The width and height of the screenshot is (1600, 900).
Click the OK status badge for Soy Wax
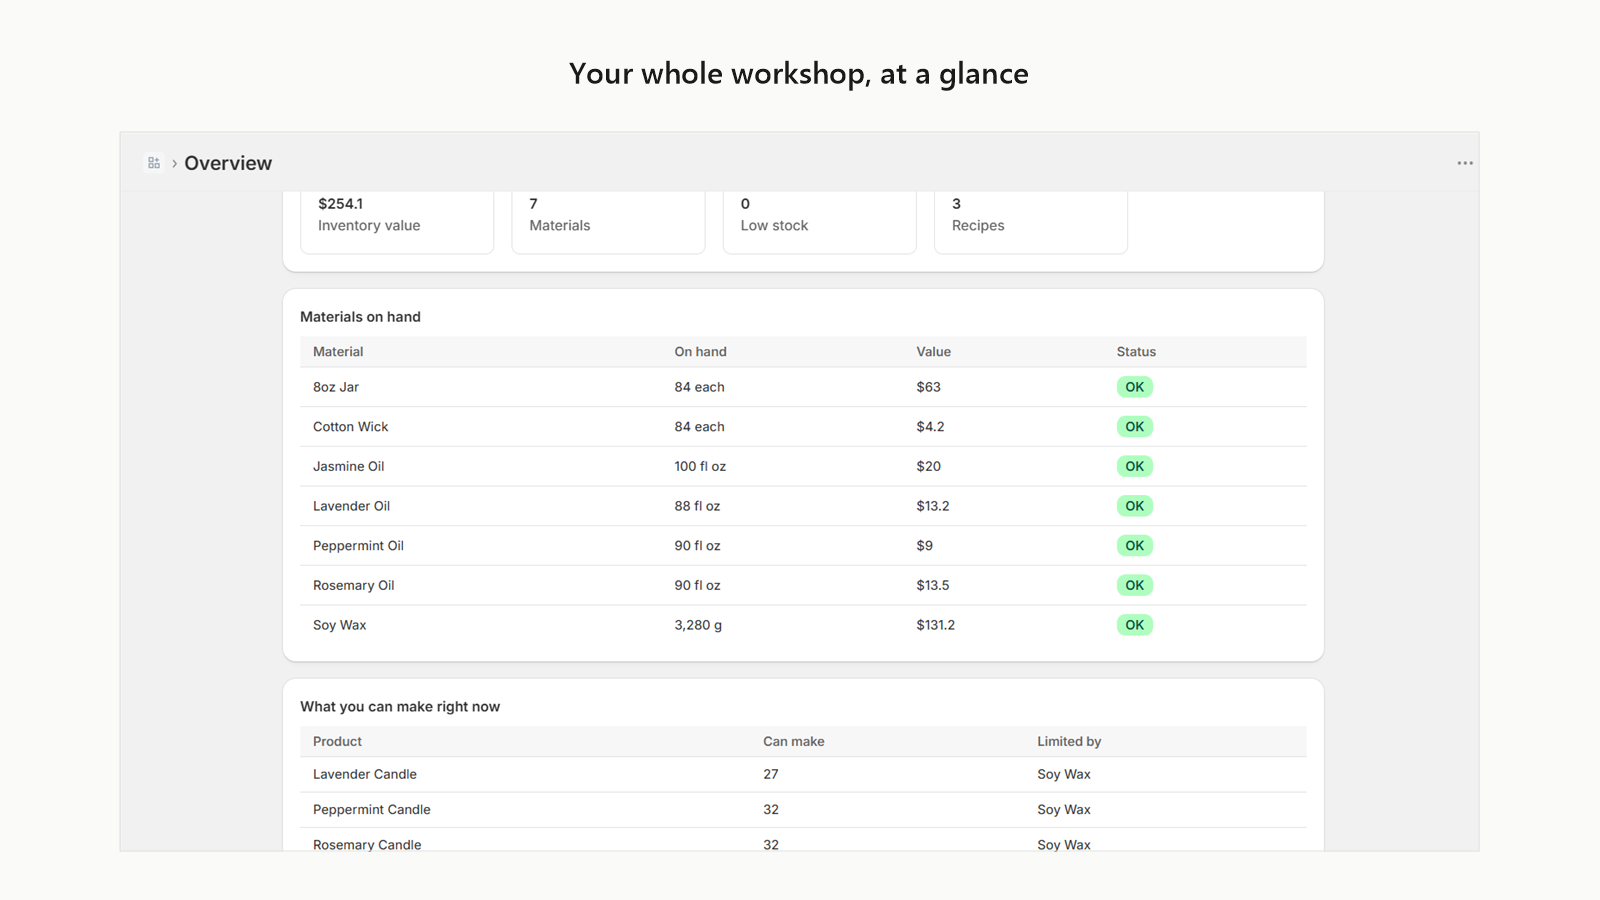pos(1134,625)
